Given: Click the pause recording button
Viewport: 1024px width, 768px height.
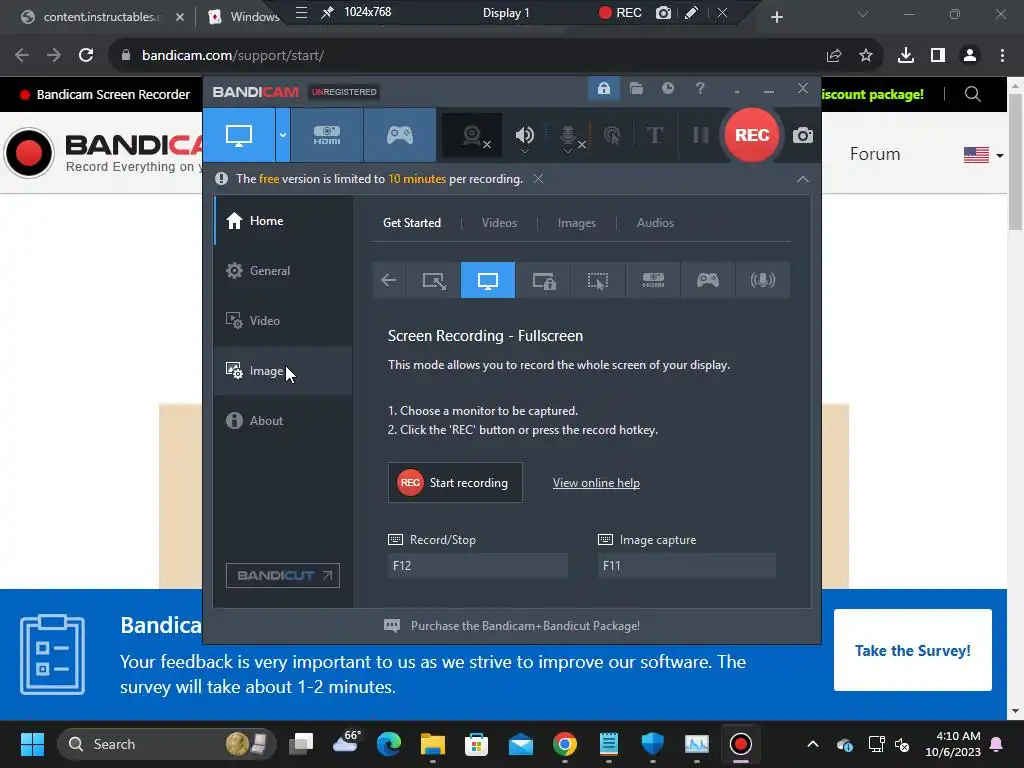Looking at the screenshot, I should pyautogui.click(x=701, y=135).
